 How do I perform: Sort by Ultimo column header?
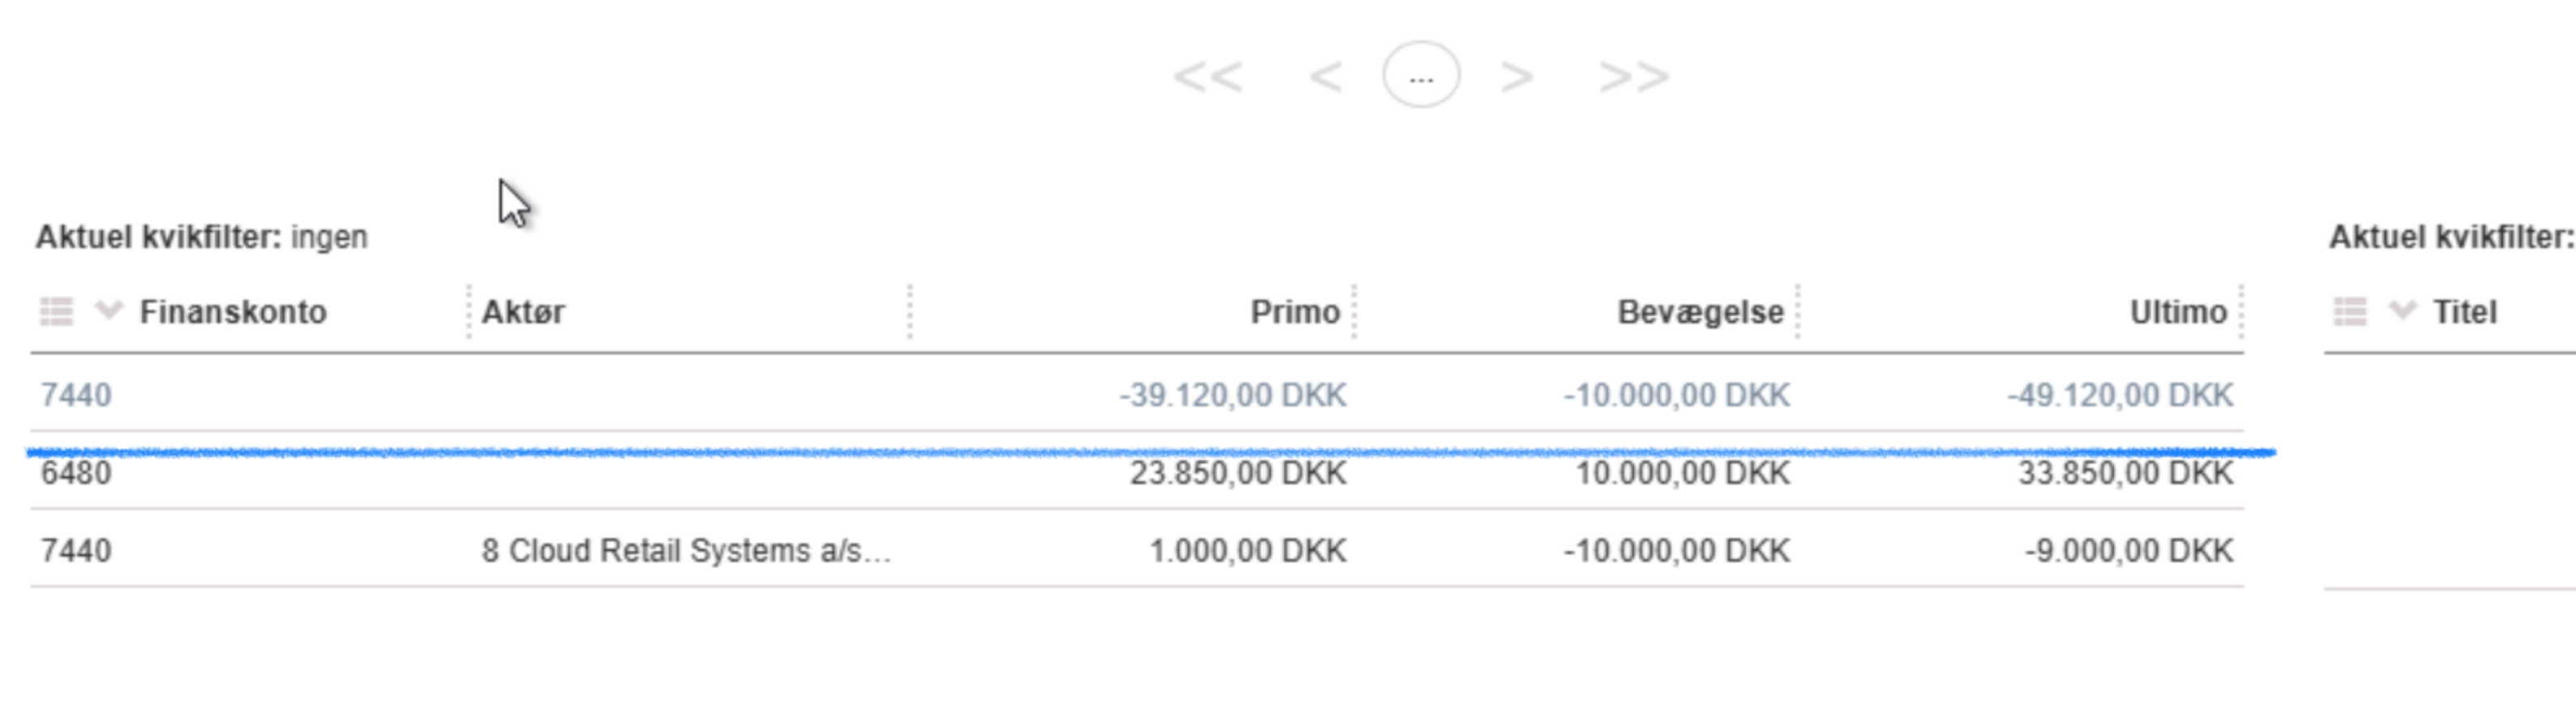pyautogui.click(x=2178, y=312)
